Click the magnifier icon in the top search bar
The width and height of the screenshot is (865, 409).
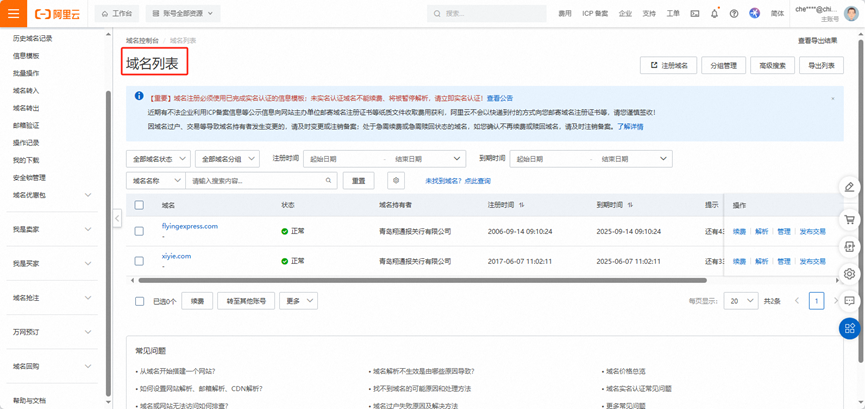pyautogui.click(x=437, y=14)
